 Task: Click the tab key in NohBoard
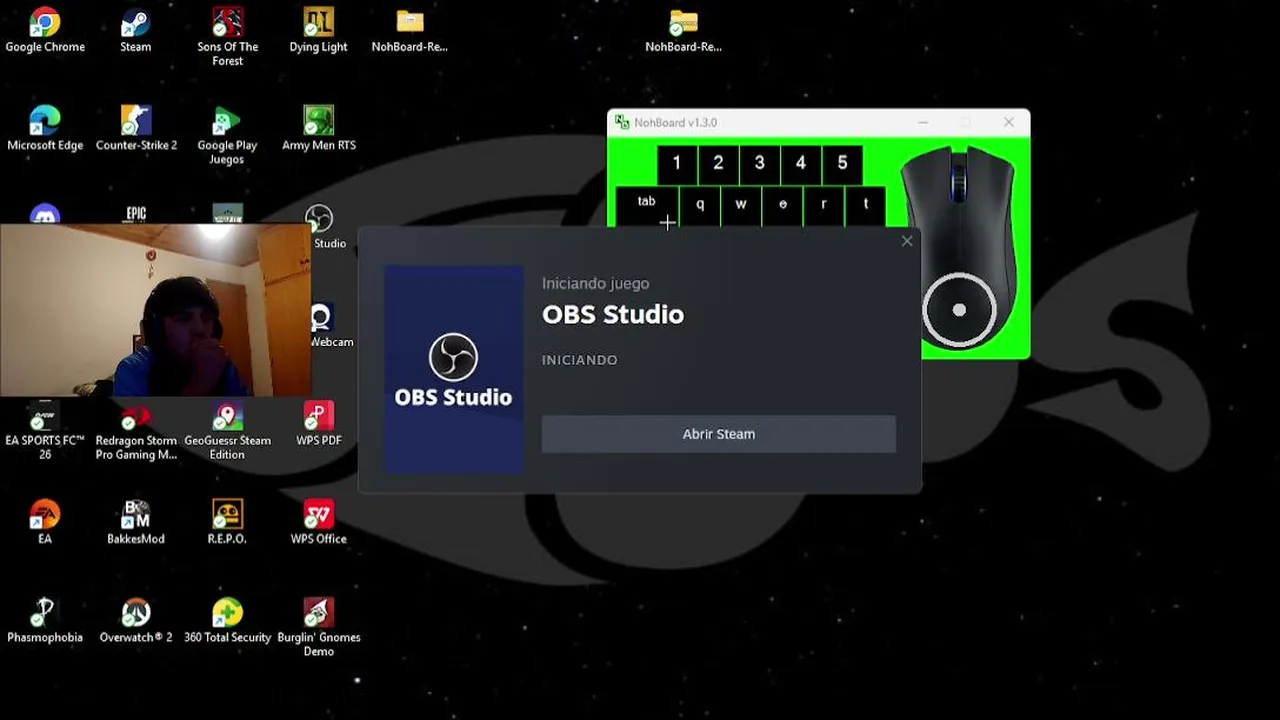[647, 206]
